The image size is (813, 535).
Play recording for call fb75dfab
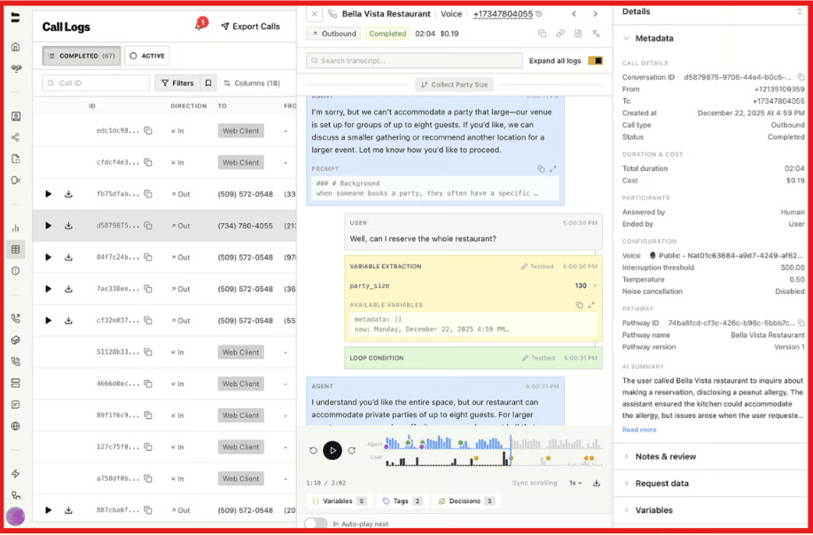48,194
